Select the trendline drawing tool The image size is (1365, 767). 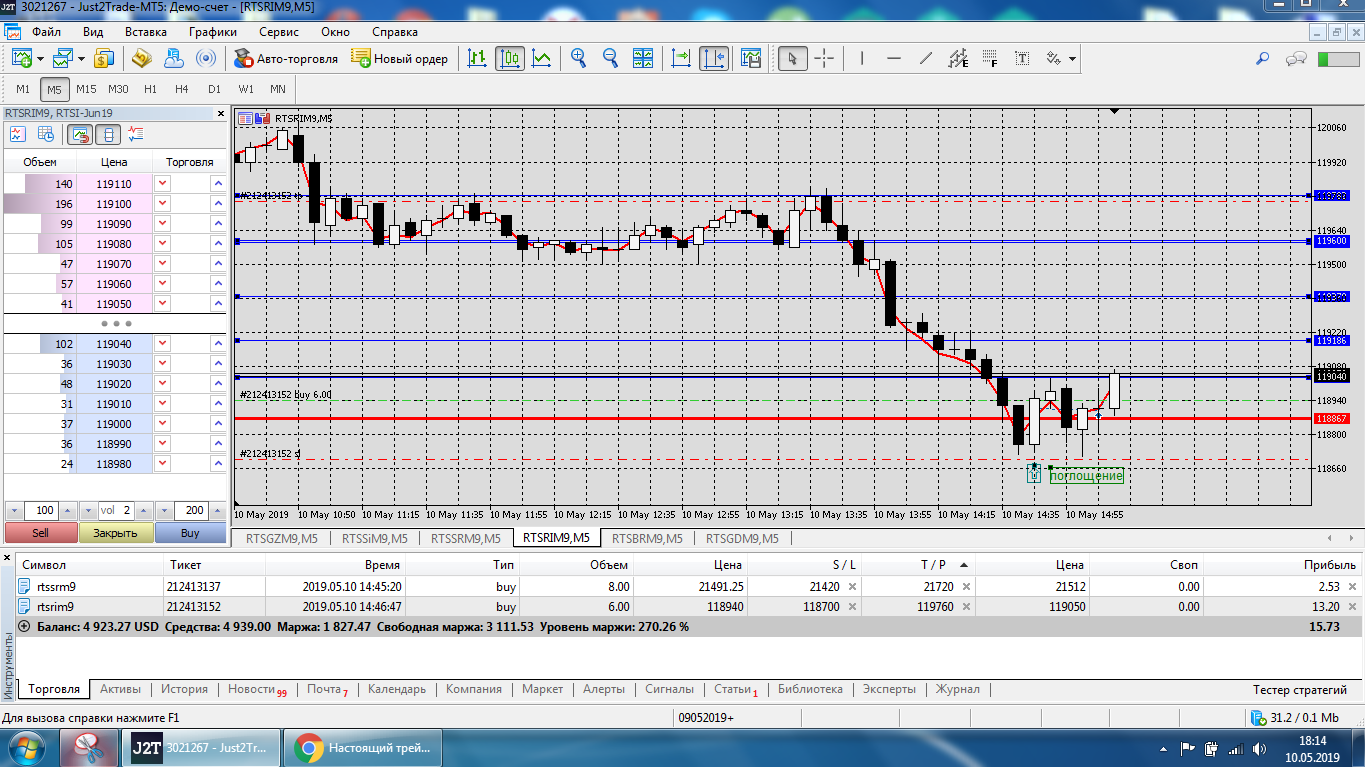click(926, 58)
